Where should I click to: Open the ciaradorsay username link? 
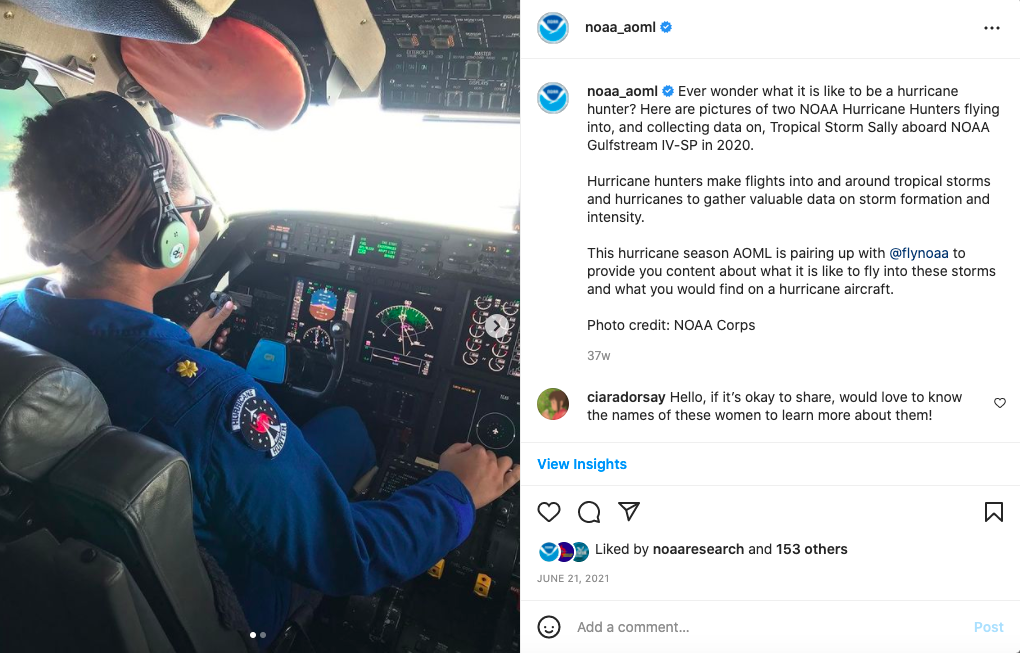point(626,397)
